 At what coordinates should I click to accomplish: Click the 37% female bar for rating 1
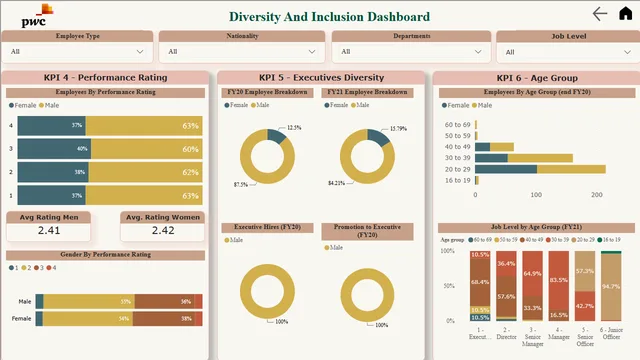click(51, 195)
